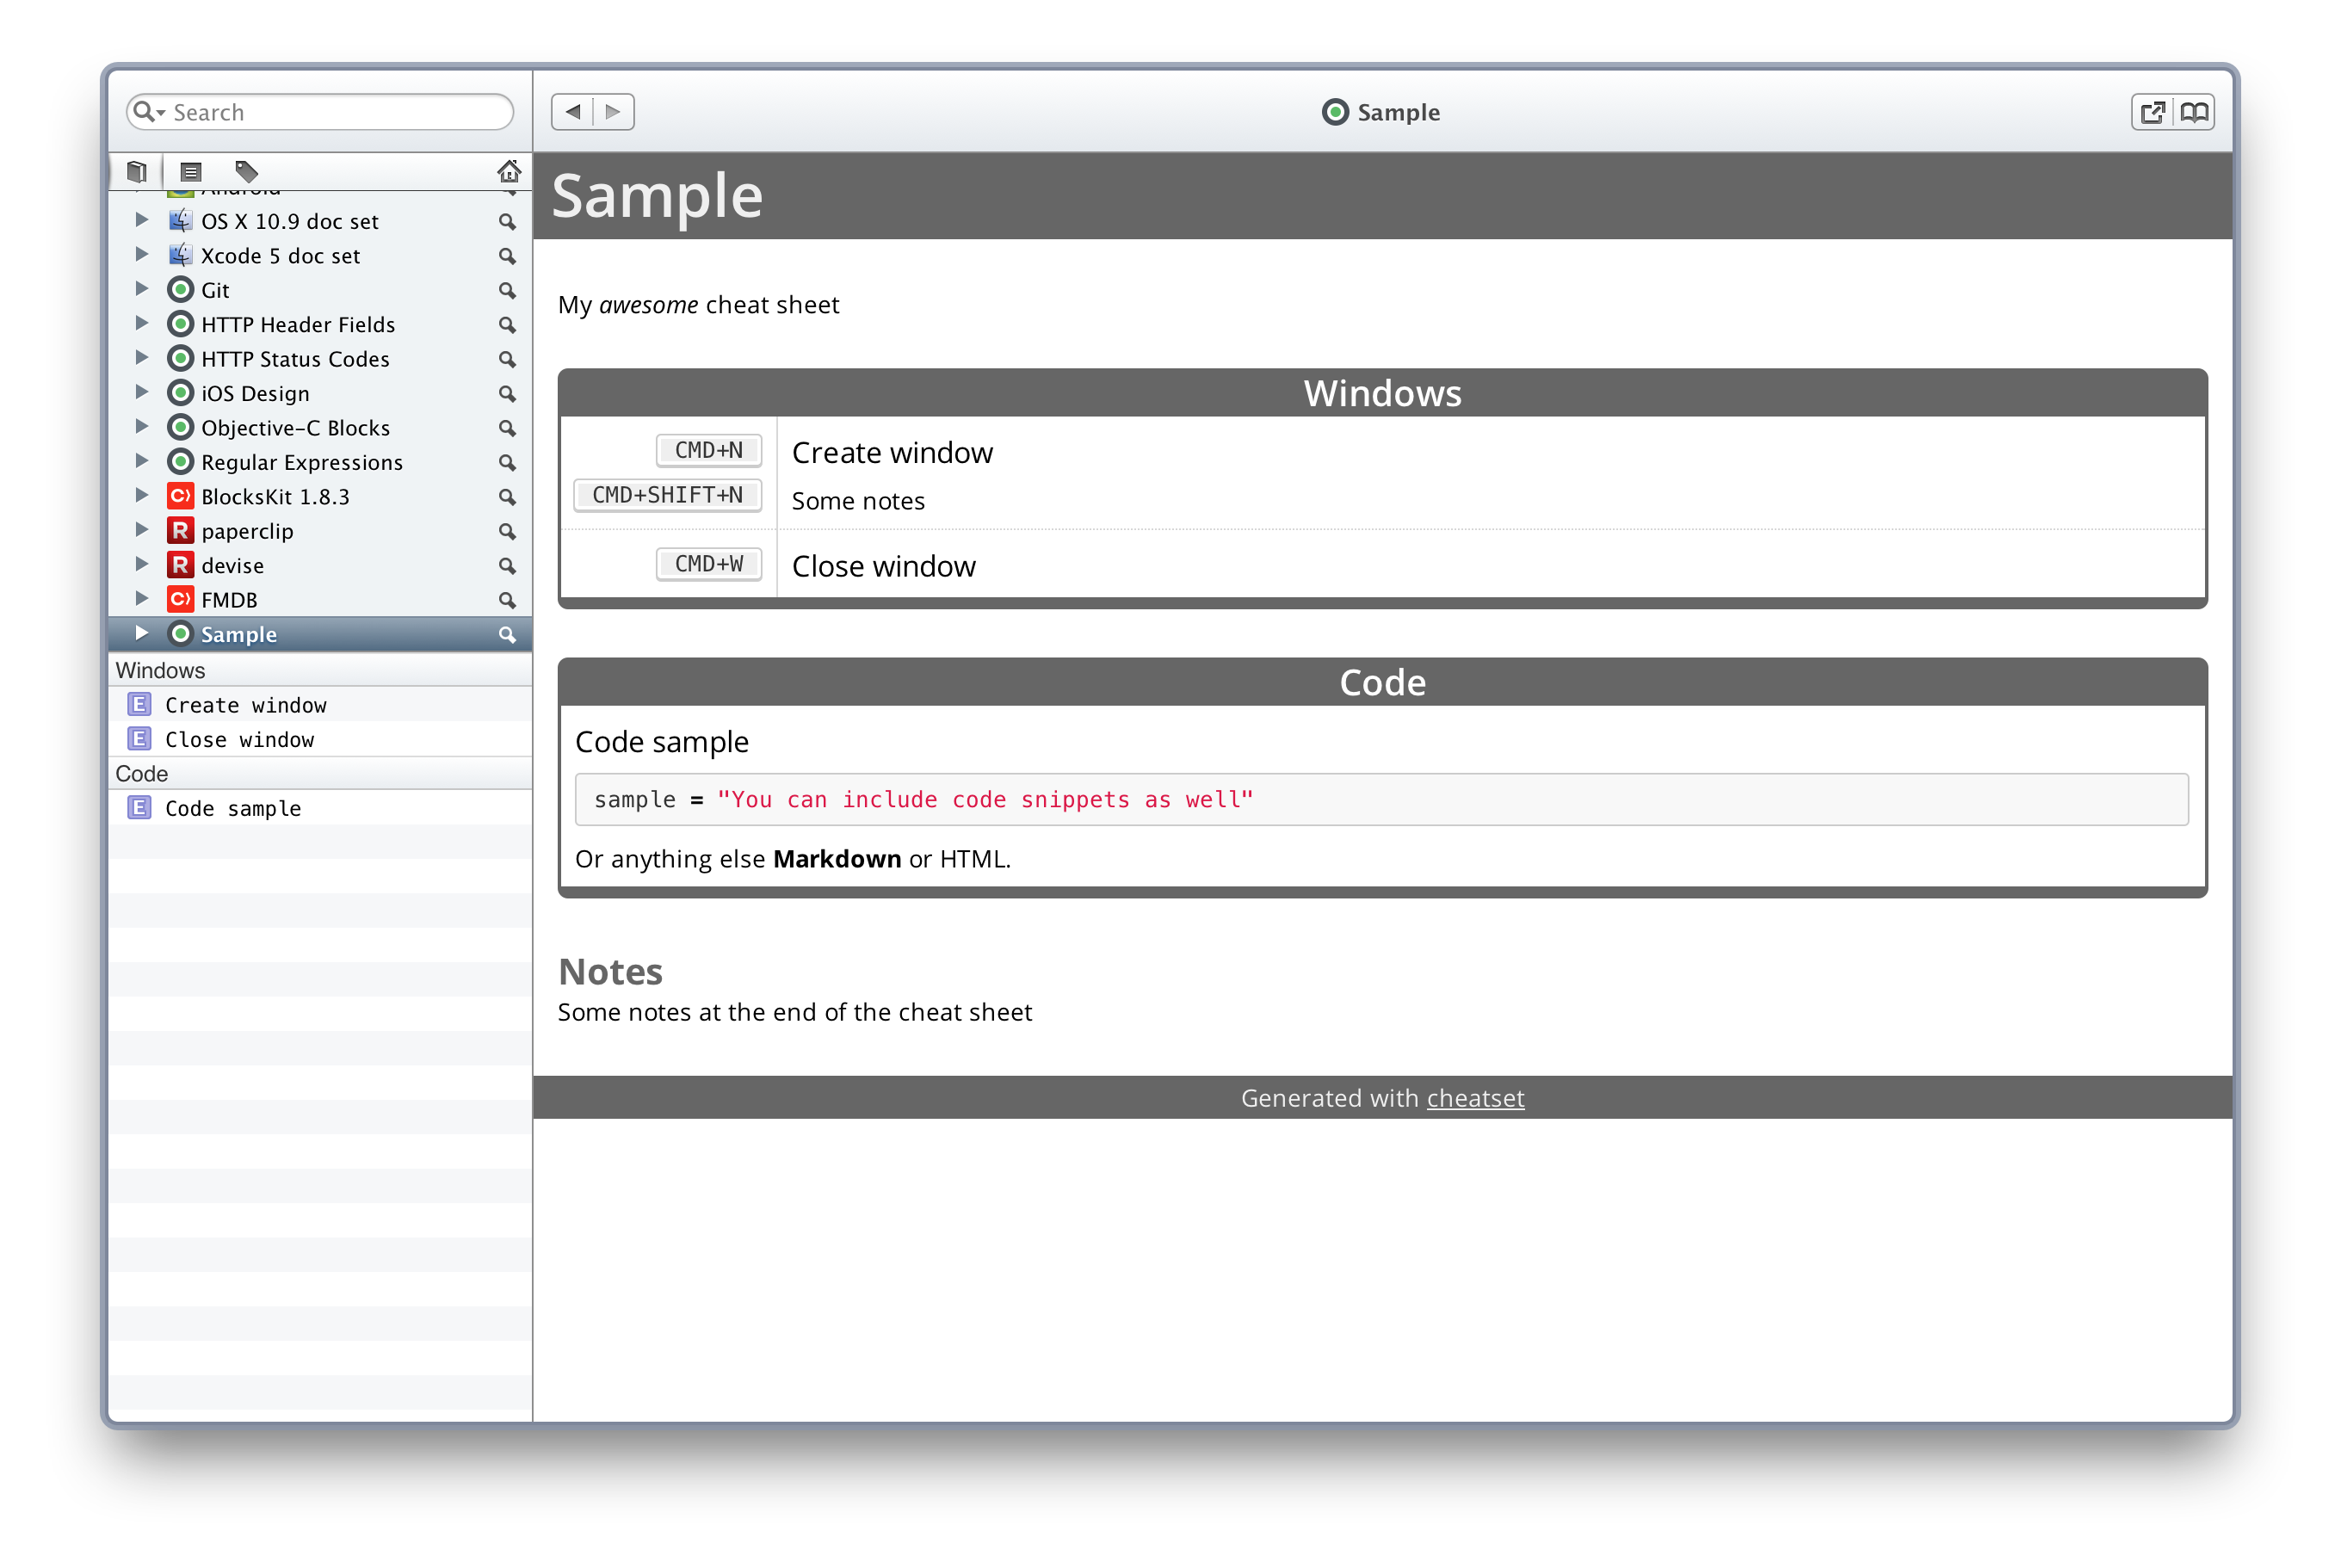The image size is (2341, 1568).
Task: Click the forward navigation arrow
Action: (614, 112)
